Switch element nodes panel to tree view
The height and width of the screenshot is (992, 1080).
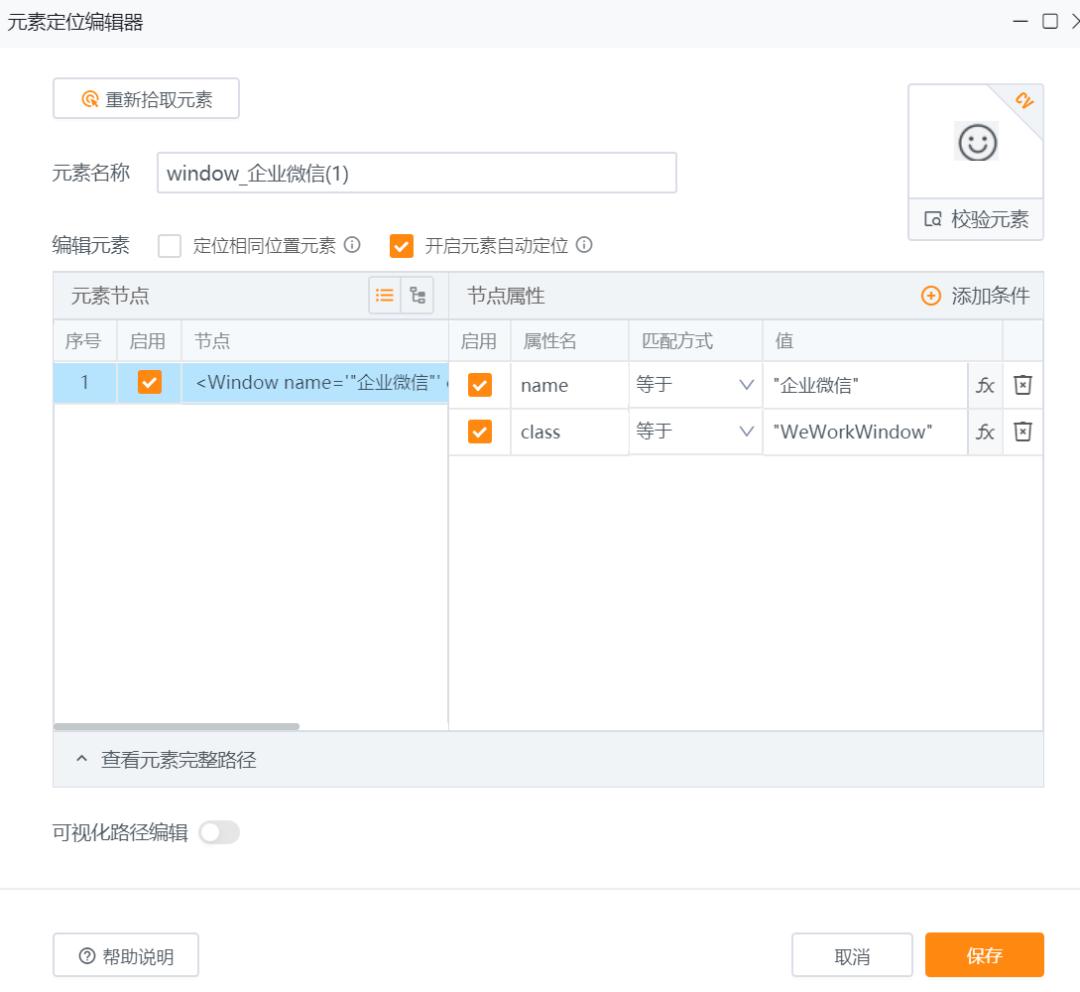tap(419, 296)
